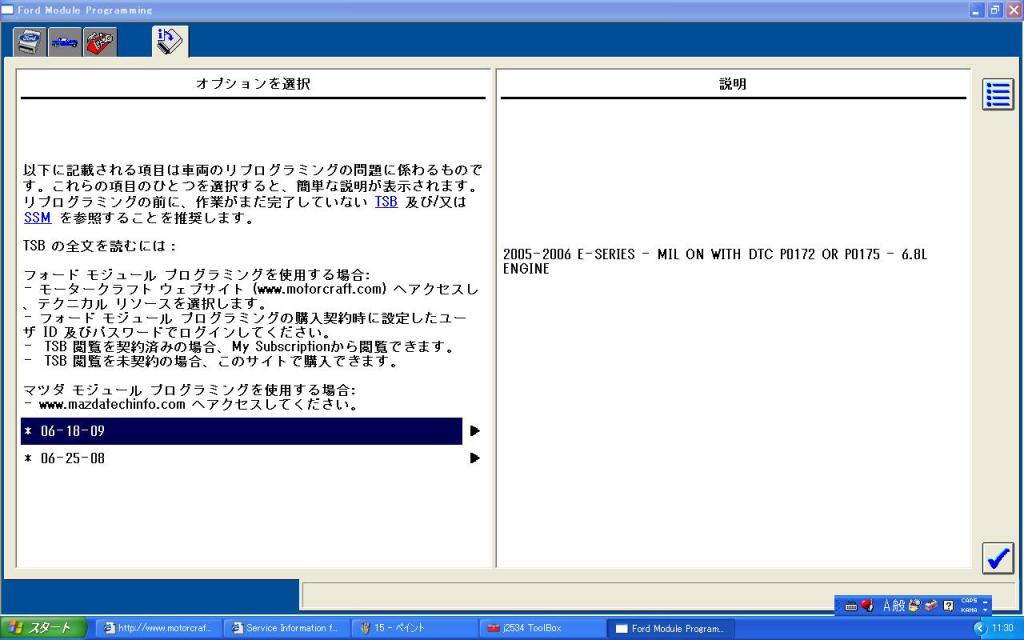
Task: Expand hidden system tray icons chevron
Action: (978, 628)
